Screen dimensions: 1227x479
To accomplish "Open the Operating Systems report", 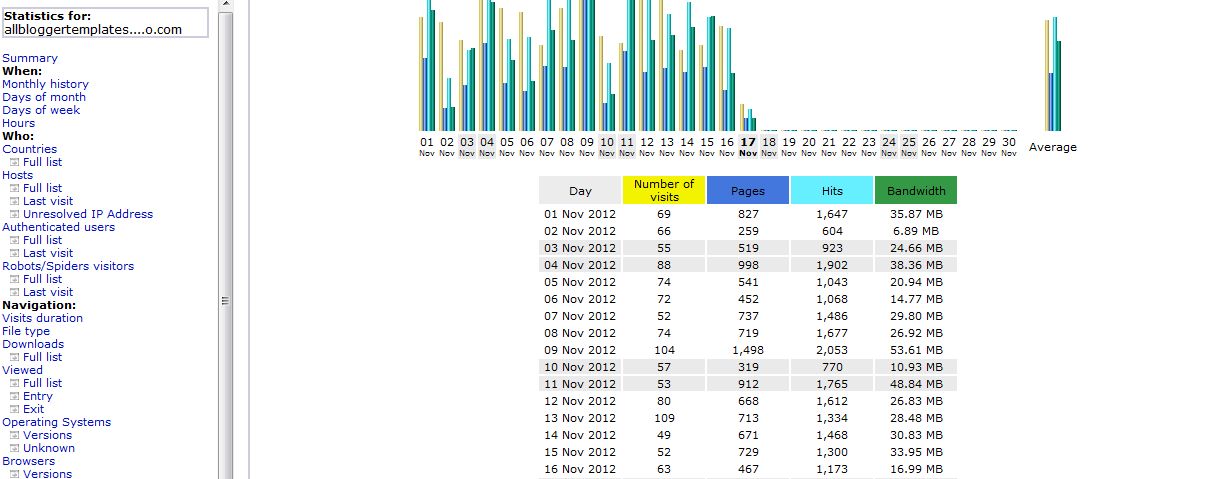I will (56, 422).
